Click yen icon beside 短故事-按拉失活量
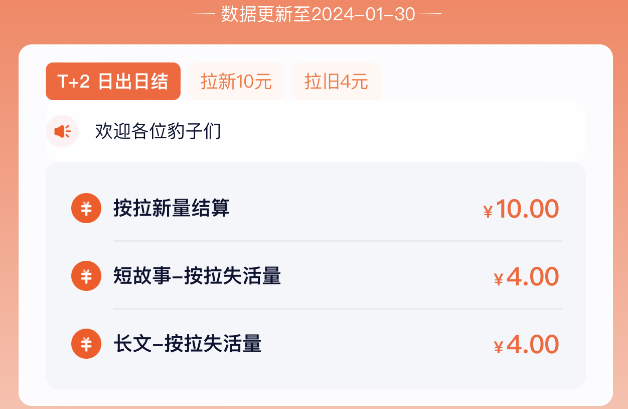628x409 pixels. pos(86,276)
